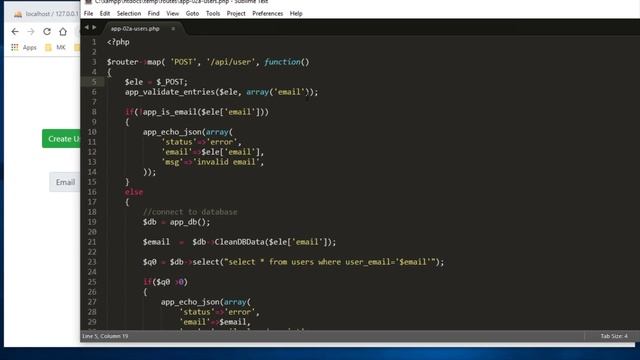640x360 pixels.
Task: Click app_validate_entries on line 6
Action: (x=170, y=92)
